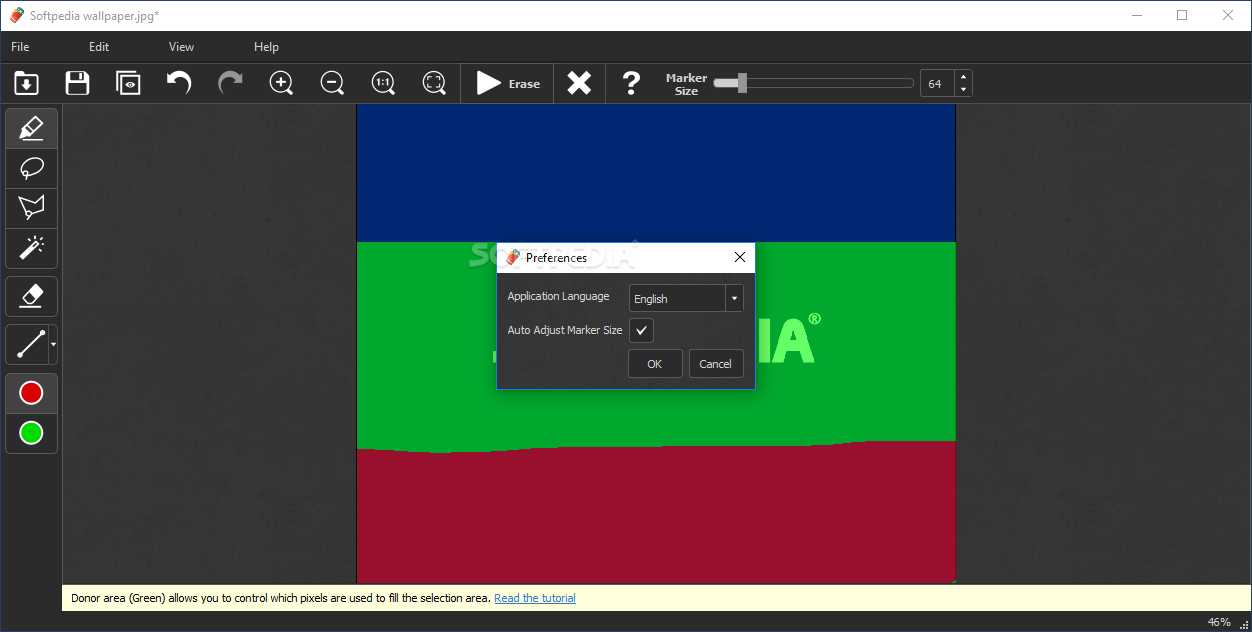Viewport: 1252px width, 632px height.
Task: Decrease marker size with down arrow
Action: [x=963, y=90]
